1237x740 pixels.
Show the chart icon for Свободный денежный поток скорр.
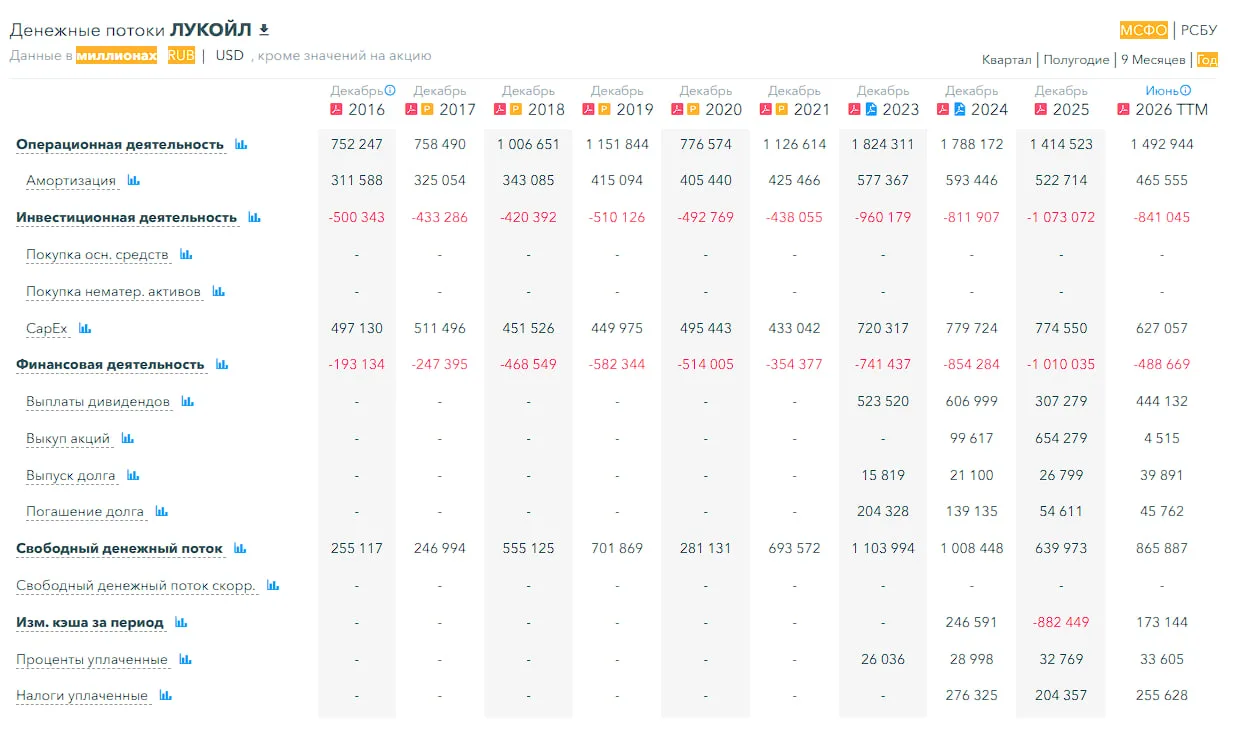[x=273, y=585]
